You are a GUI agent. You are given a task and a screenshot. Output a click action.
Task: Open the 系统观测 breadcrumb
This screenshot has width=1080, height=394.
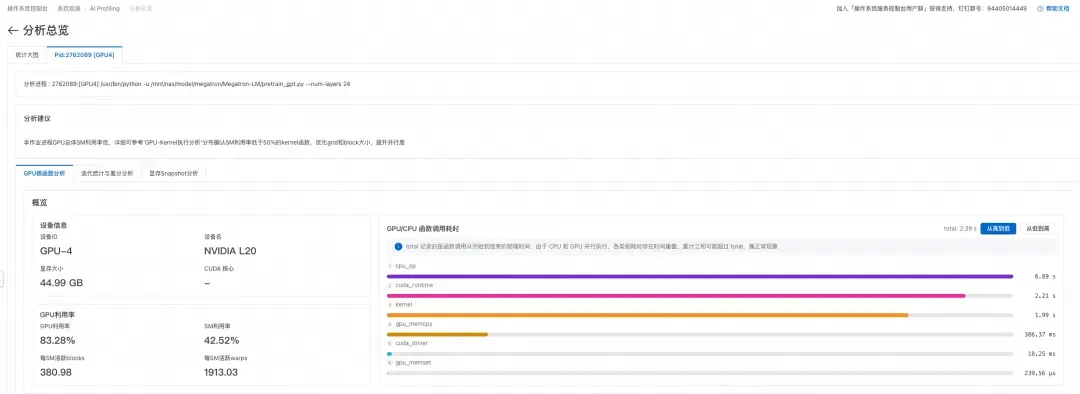pos(69,8)
